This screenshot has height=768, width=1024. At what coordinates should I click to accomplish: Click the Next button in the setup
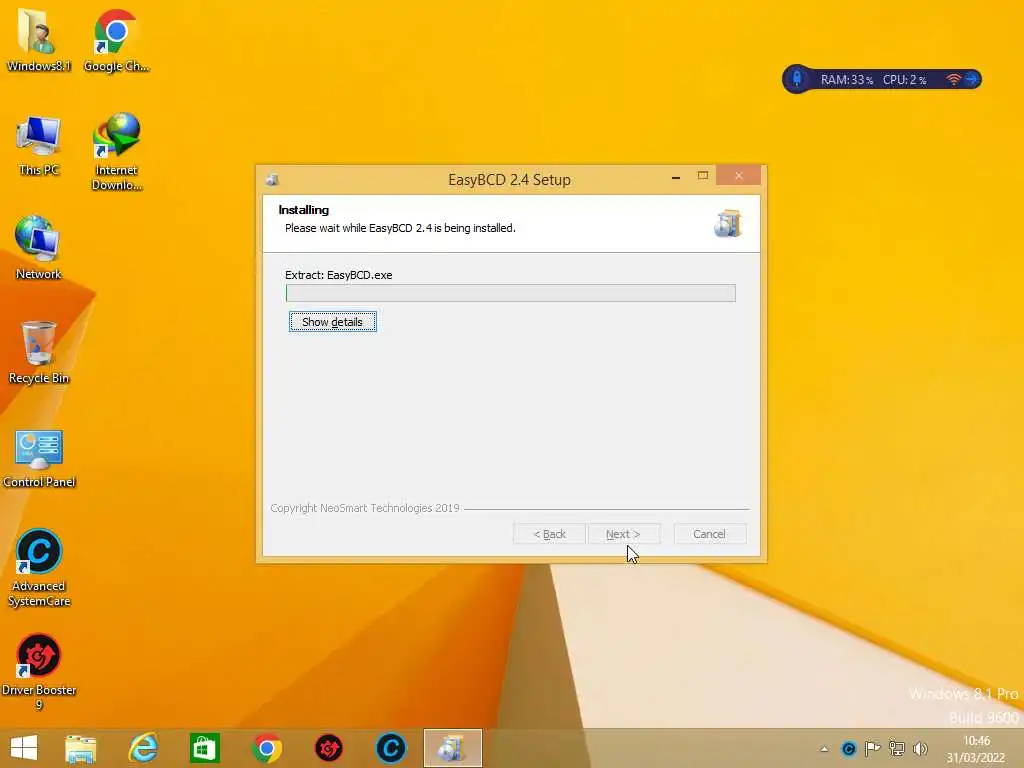coord(623,534)
